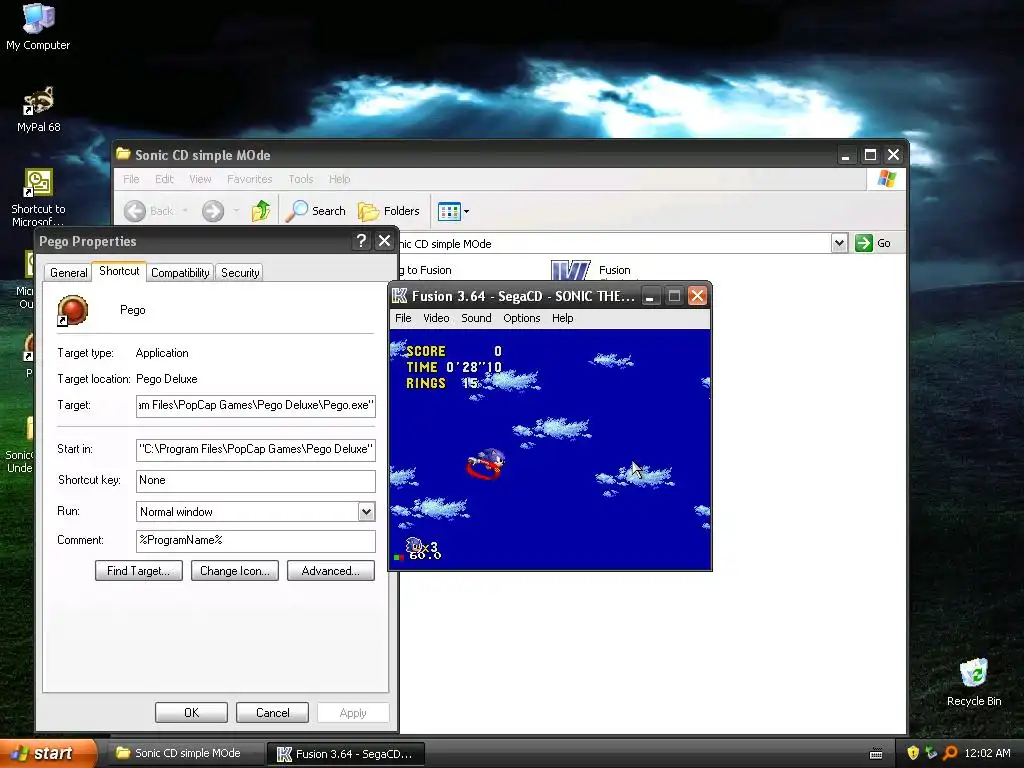Open the Start menu
This screenshot has width=1024, height=768.
point(48,754)
